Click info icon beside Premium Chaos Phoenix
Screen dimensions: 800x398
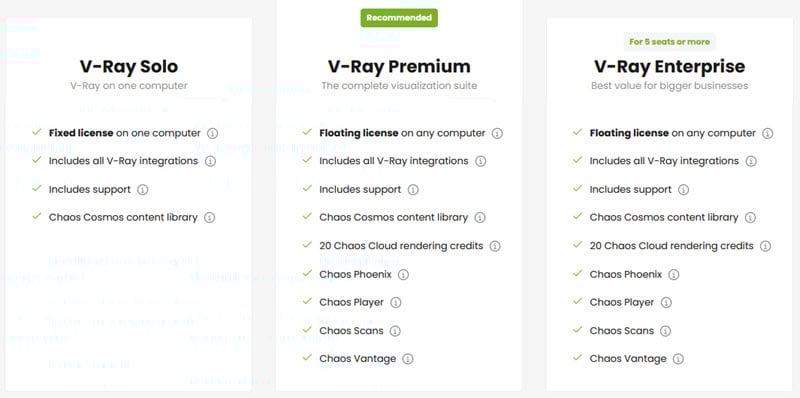click(403, 275)
